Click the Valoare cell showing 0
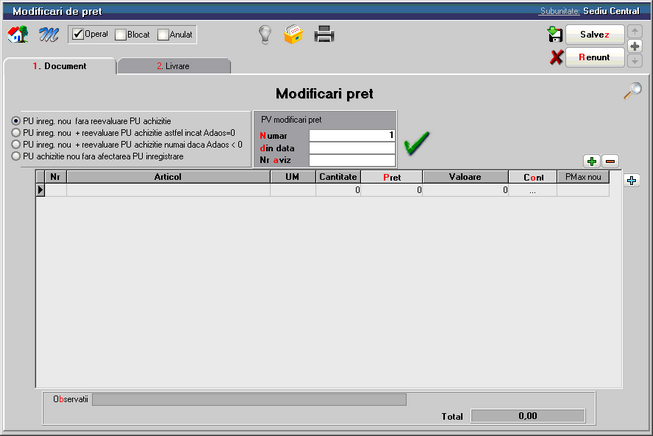The image size is (653, 436). point(466,190)
